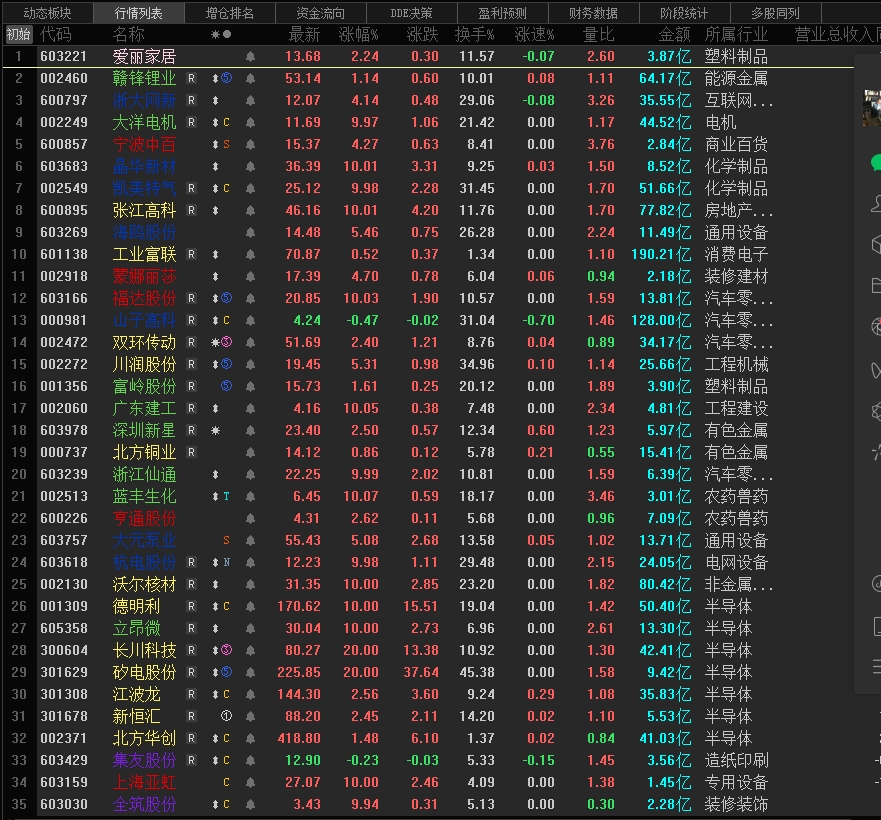Select stock code 603221

pos(63,56)
